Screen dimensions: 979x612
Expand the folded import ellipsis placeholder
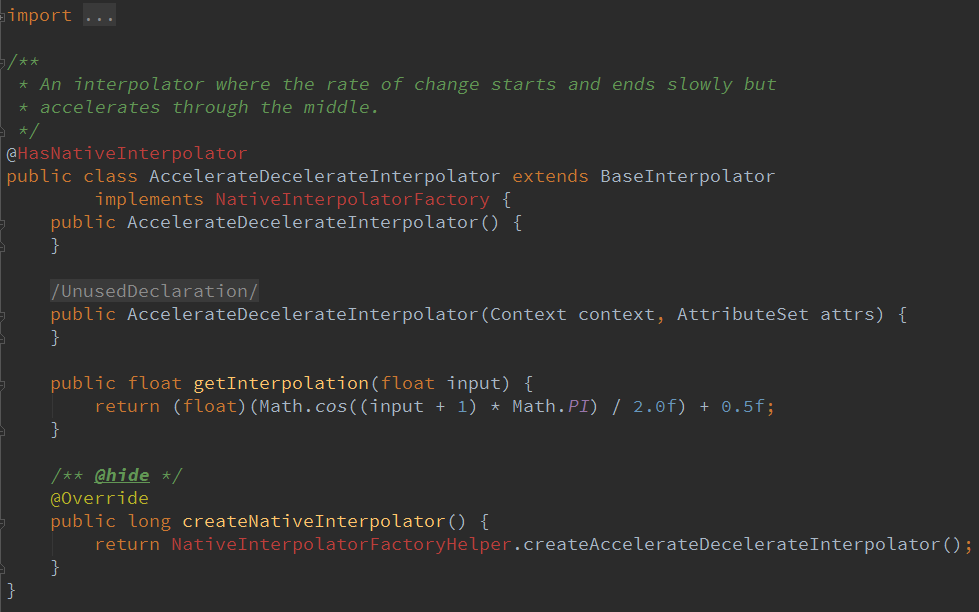point(99,16)
